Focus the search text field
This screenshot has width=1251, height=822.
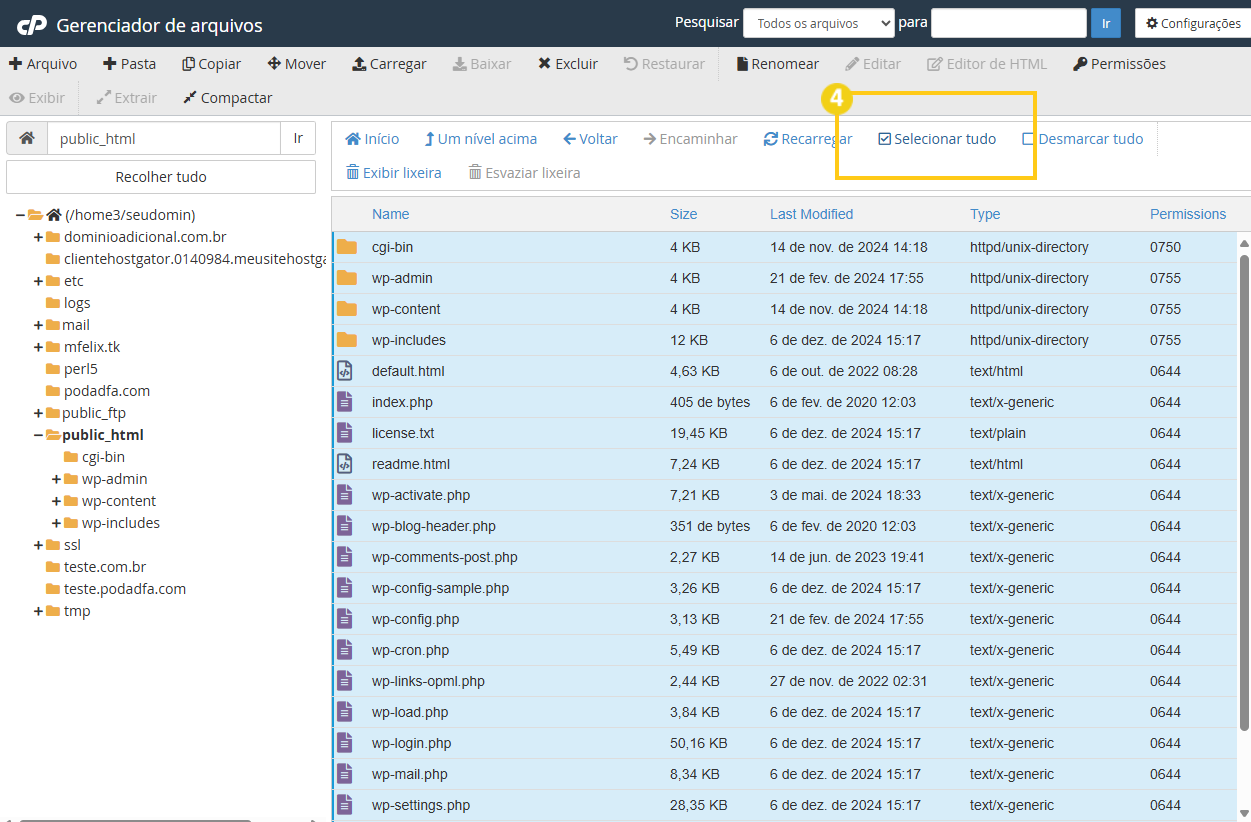[x=1009, y=23]
